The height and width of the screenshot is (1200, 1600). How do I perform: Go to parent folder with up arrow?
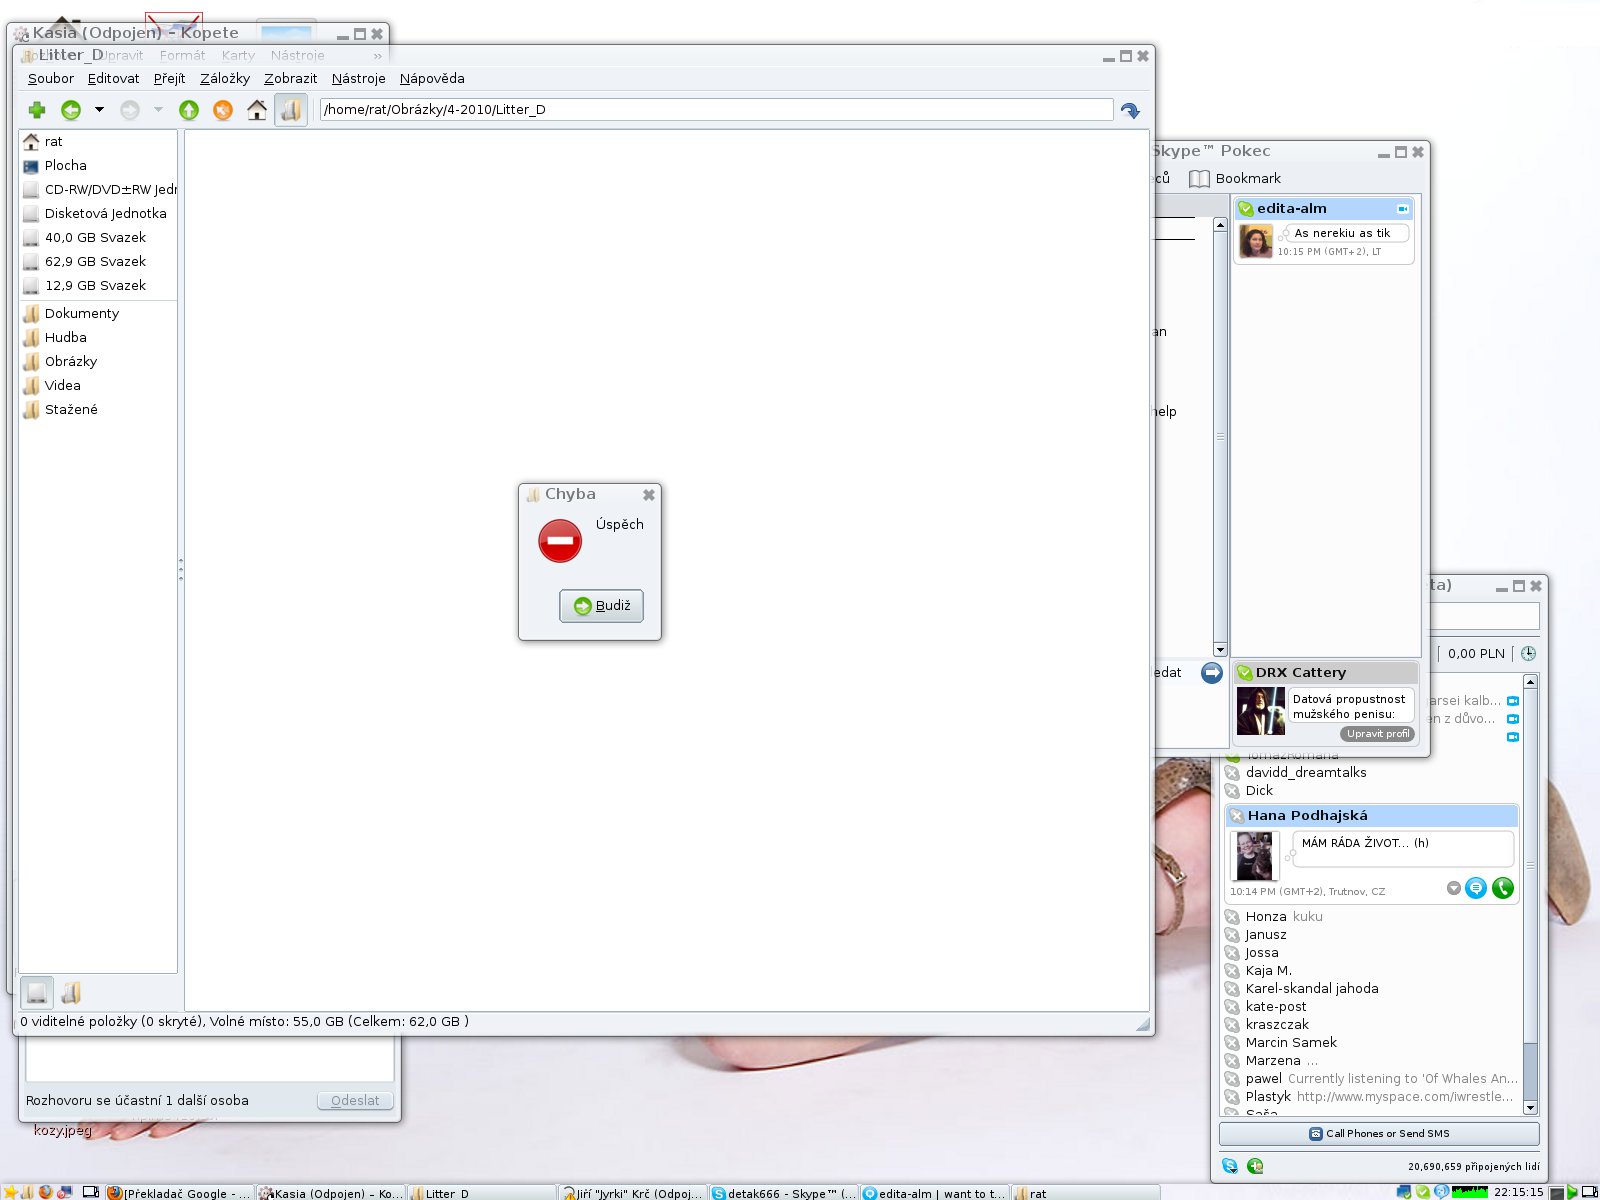click(x=189, y=110)
